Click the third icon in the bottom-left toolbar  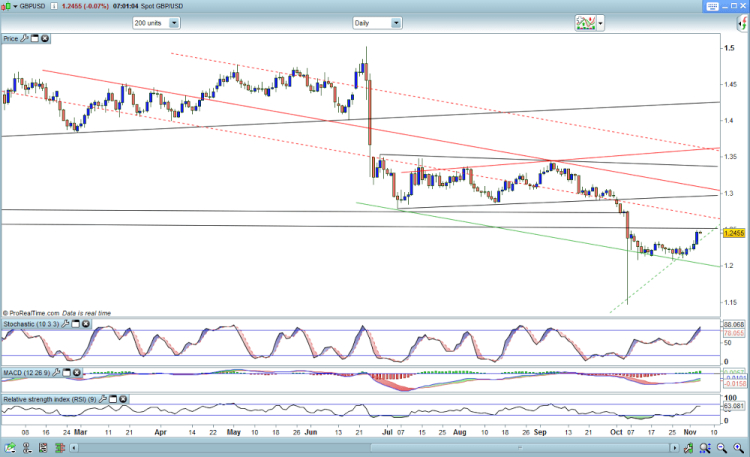click(43, 448)
